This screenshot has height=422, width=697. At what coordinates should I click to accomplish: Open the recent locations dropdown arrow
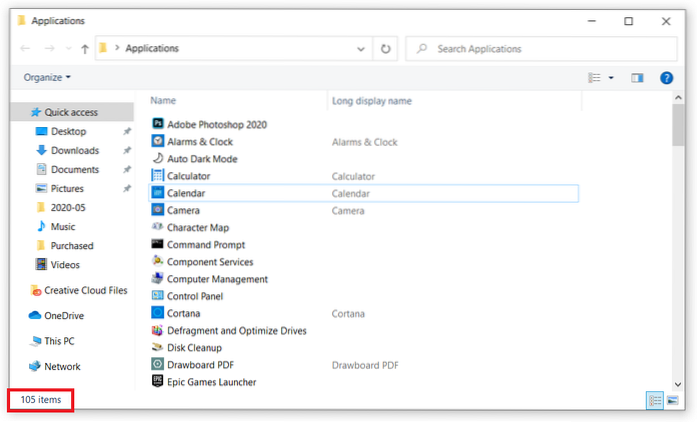click(68, 48)
